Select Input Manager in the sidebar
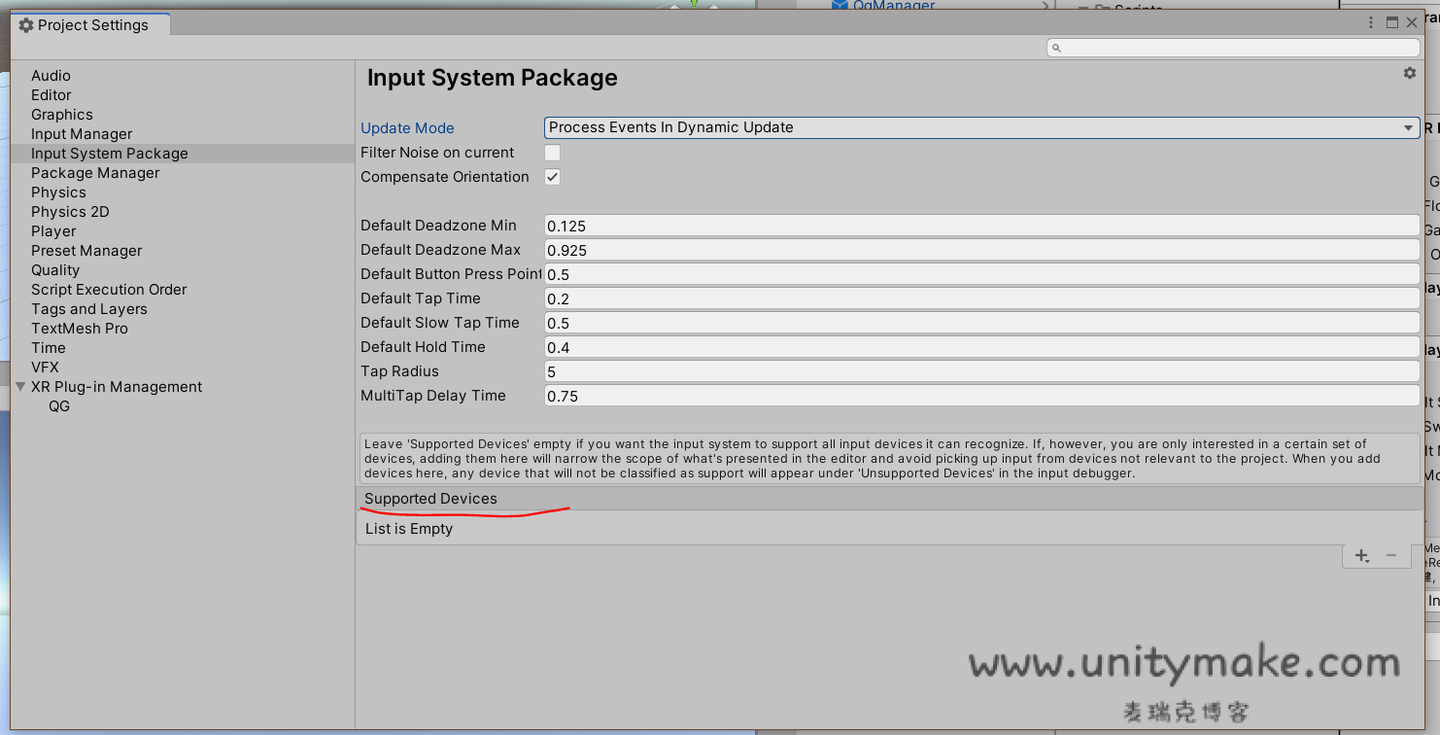Screen dimensions: 1440x735 [x=81, y=133]
